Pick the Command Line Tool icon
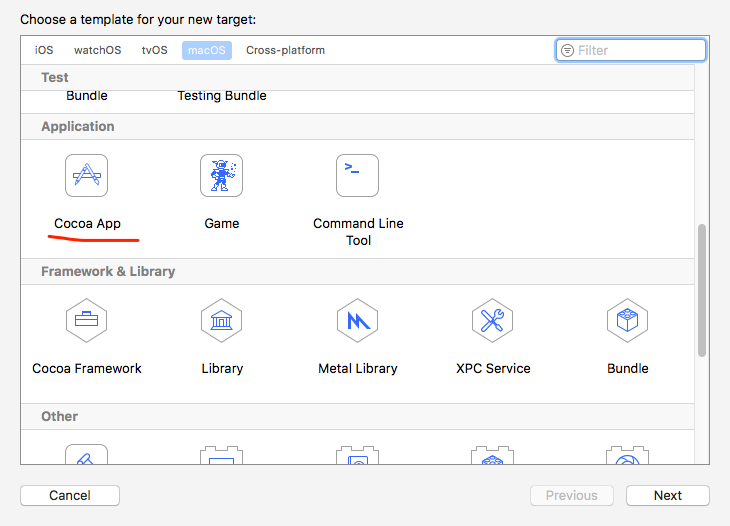 click(358, 175)
